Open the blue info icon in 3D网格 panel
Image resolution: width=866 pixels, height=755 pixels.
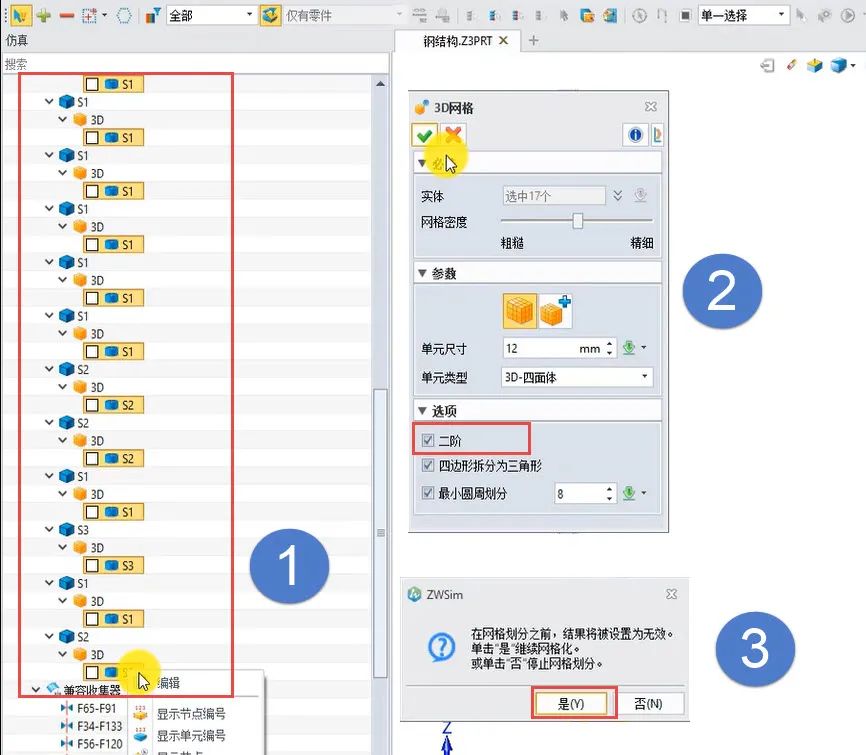click(x=634, y=135)
